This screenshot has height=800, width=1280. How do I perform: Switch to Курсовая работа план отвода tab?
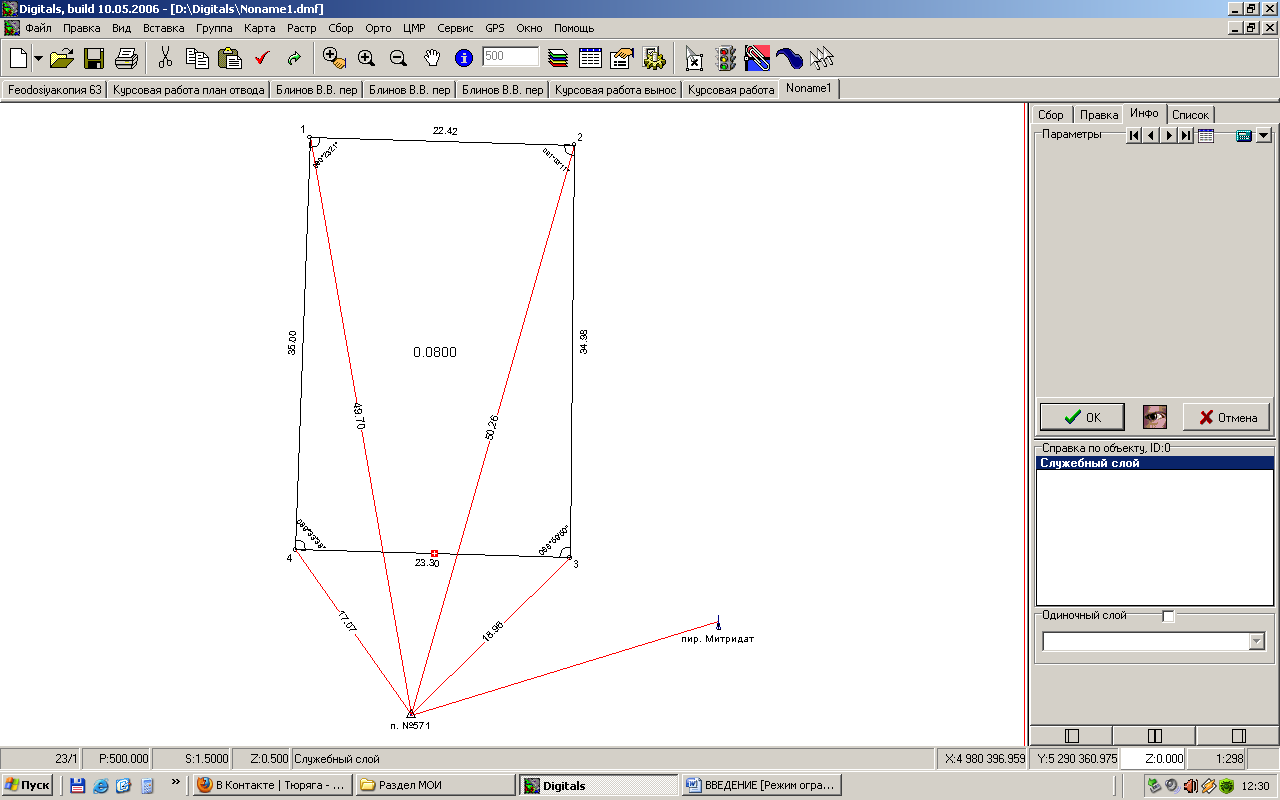[188, 90]
